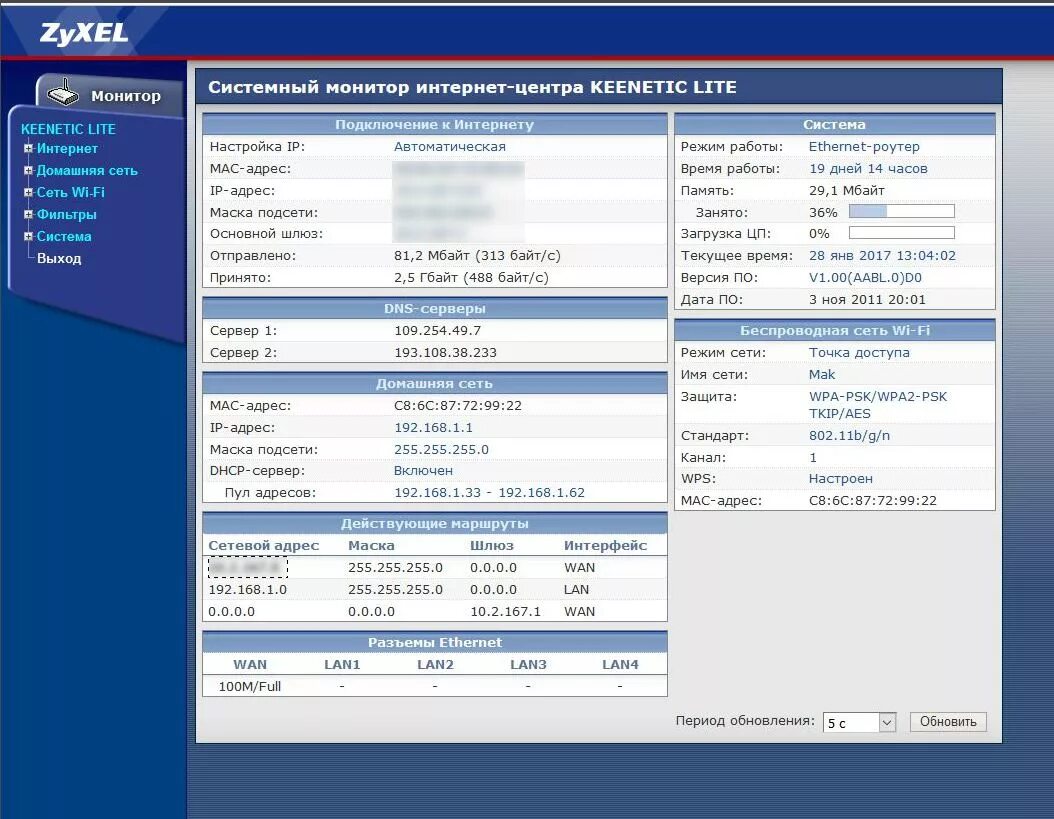Screen dimensions: 1054x819
Task: Click the address pool 192.168.1.33 - 192.168.1.62
Action: click(x=489, y=492)
